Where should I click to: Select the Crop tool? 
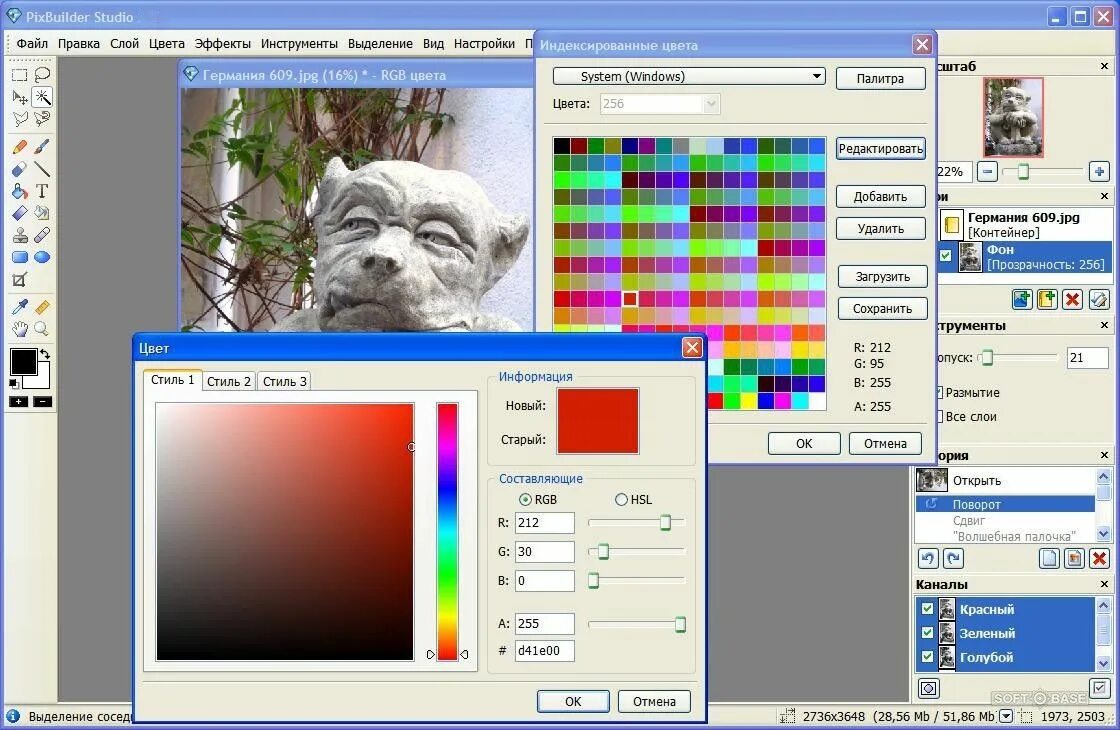pos(19,280)
